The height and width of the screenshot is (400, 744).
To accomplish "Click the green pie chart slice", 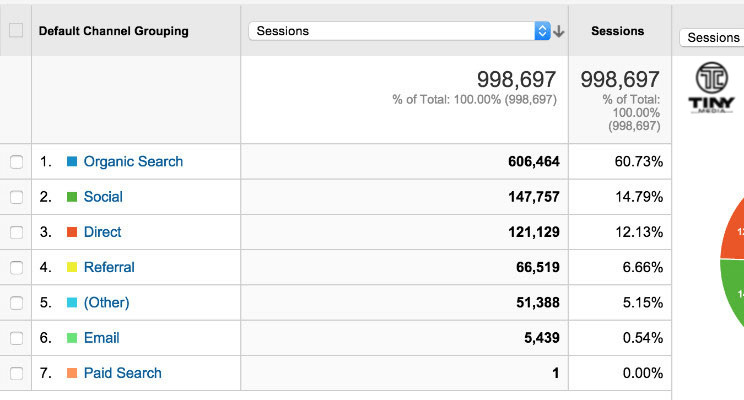I will coord(732,300).
